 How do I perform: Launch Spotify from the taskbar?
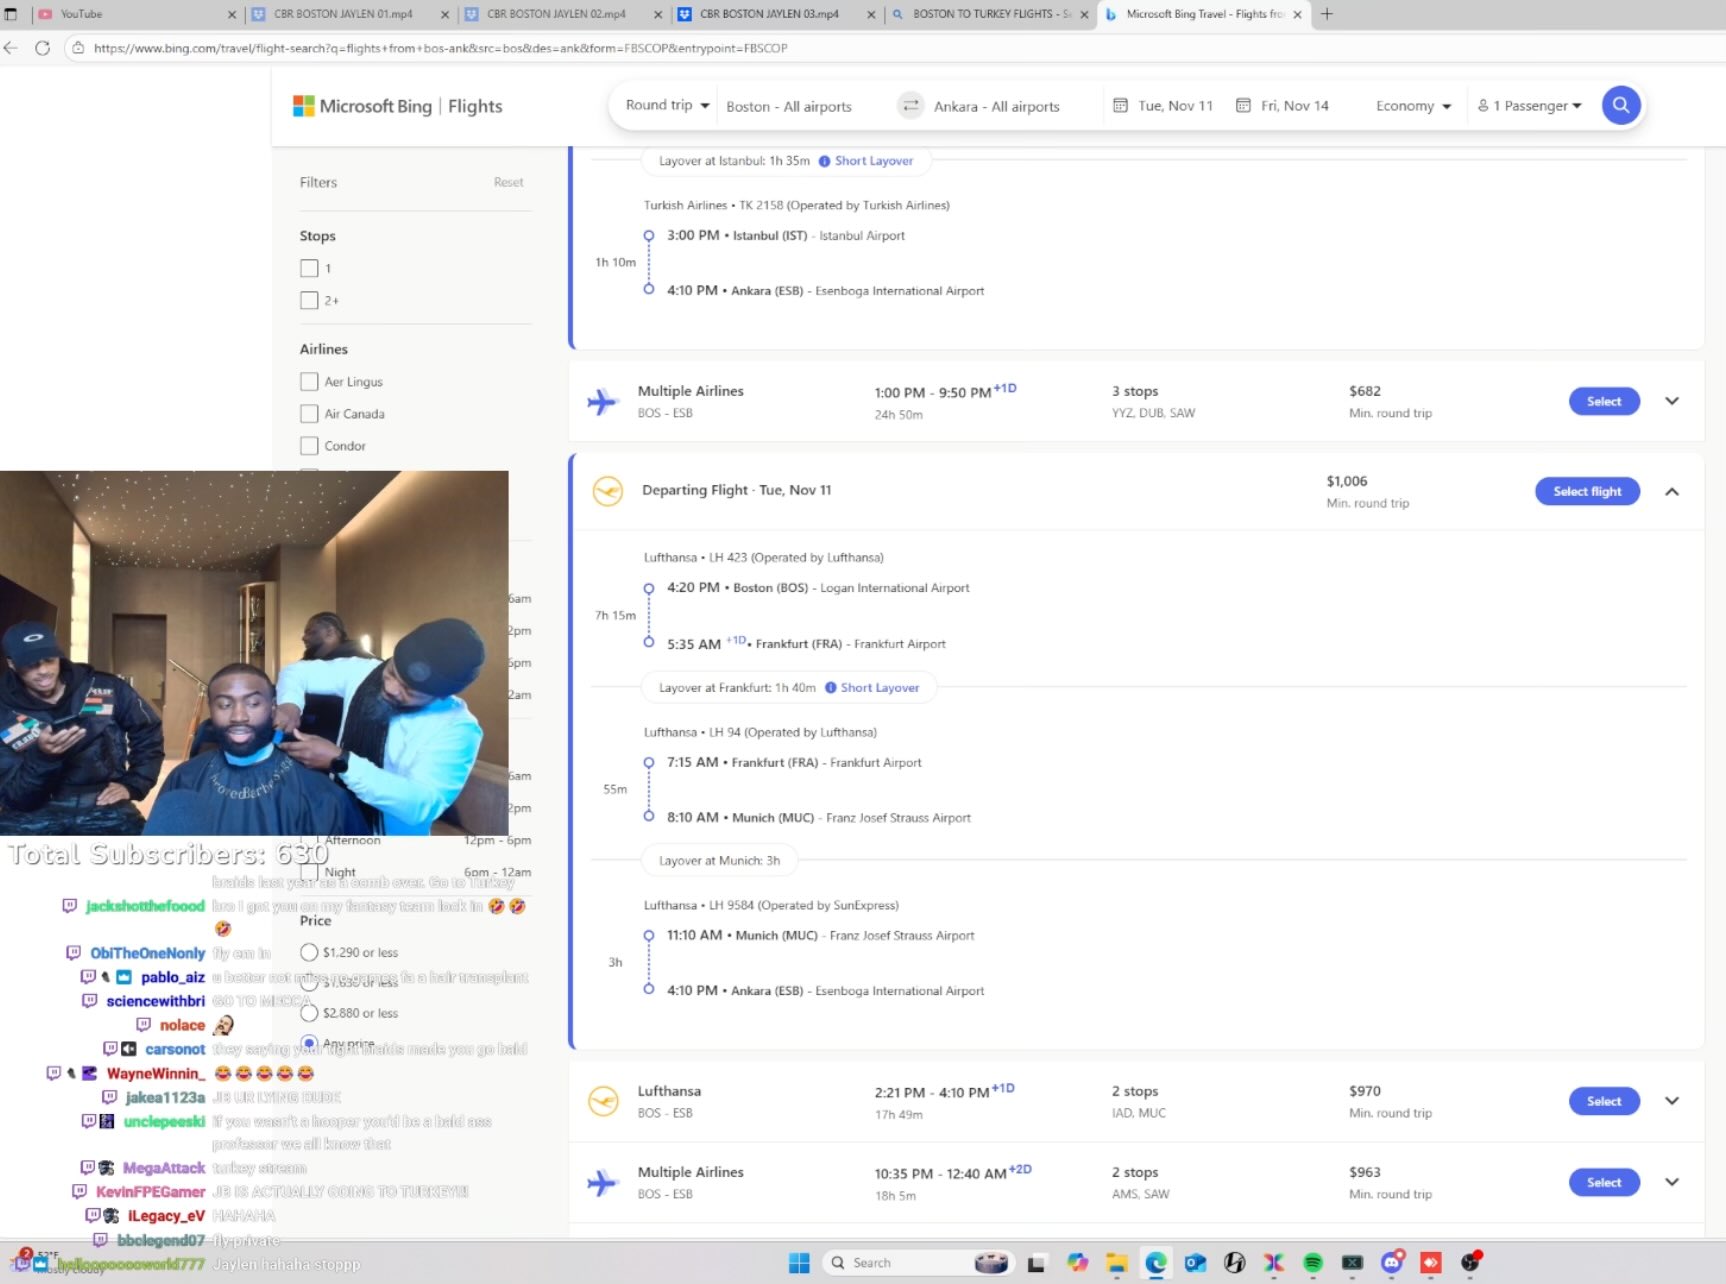point(1313,1263)
